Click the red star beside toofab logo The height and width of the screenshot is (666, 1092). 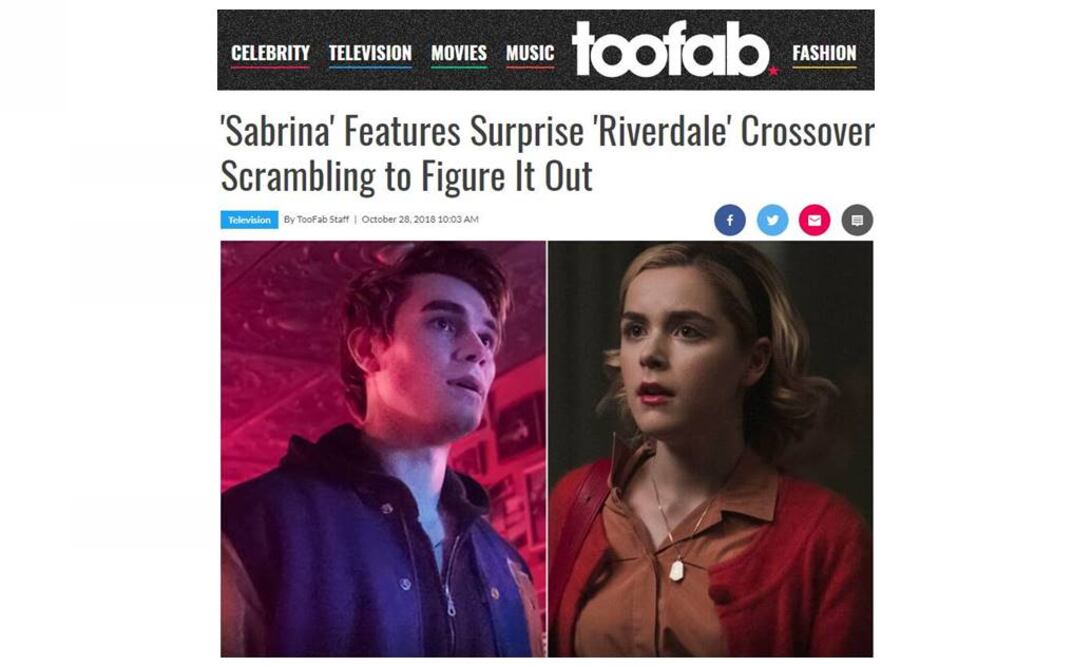pos(773,70)
